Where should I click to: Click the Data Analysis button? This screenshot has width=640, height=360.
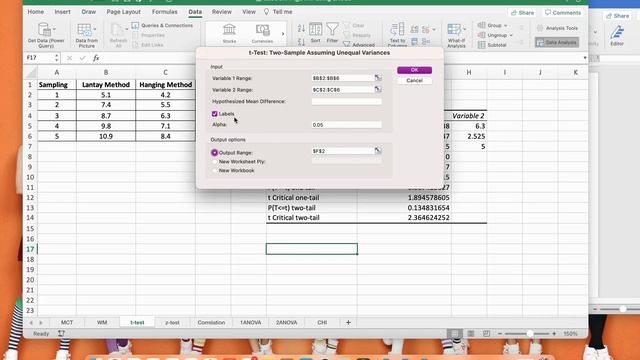(557, 42)
